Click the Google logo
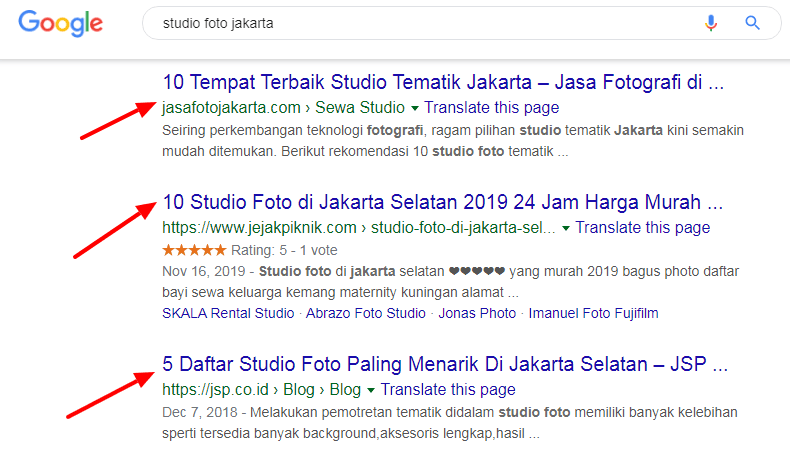790x454 pixels. (x=59, y=23)
